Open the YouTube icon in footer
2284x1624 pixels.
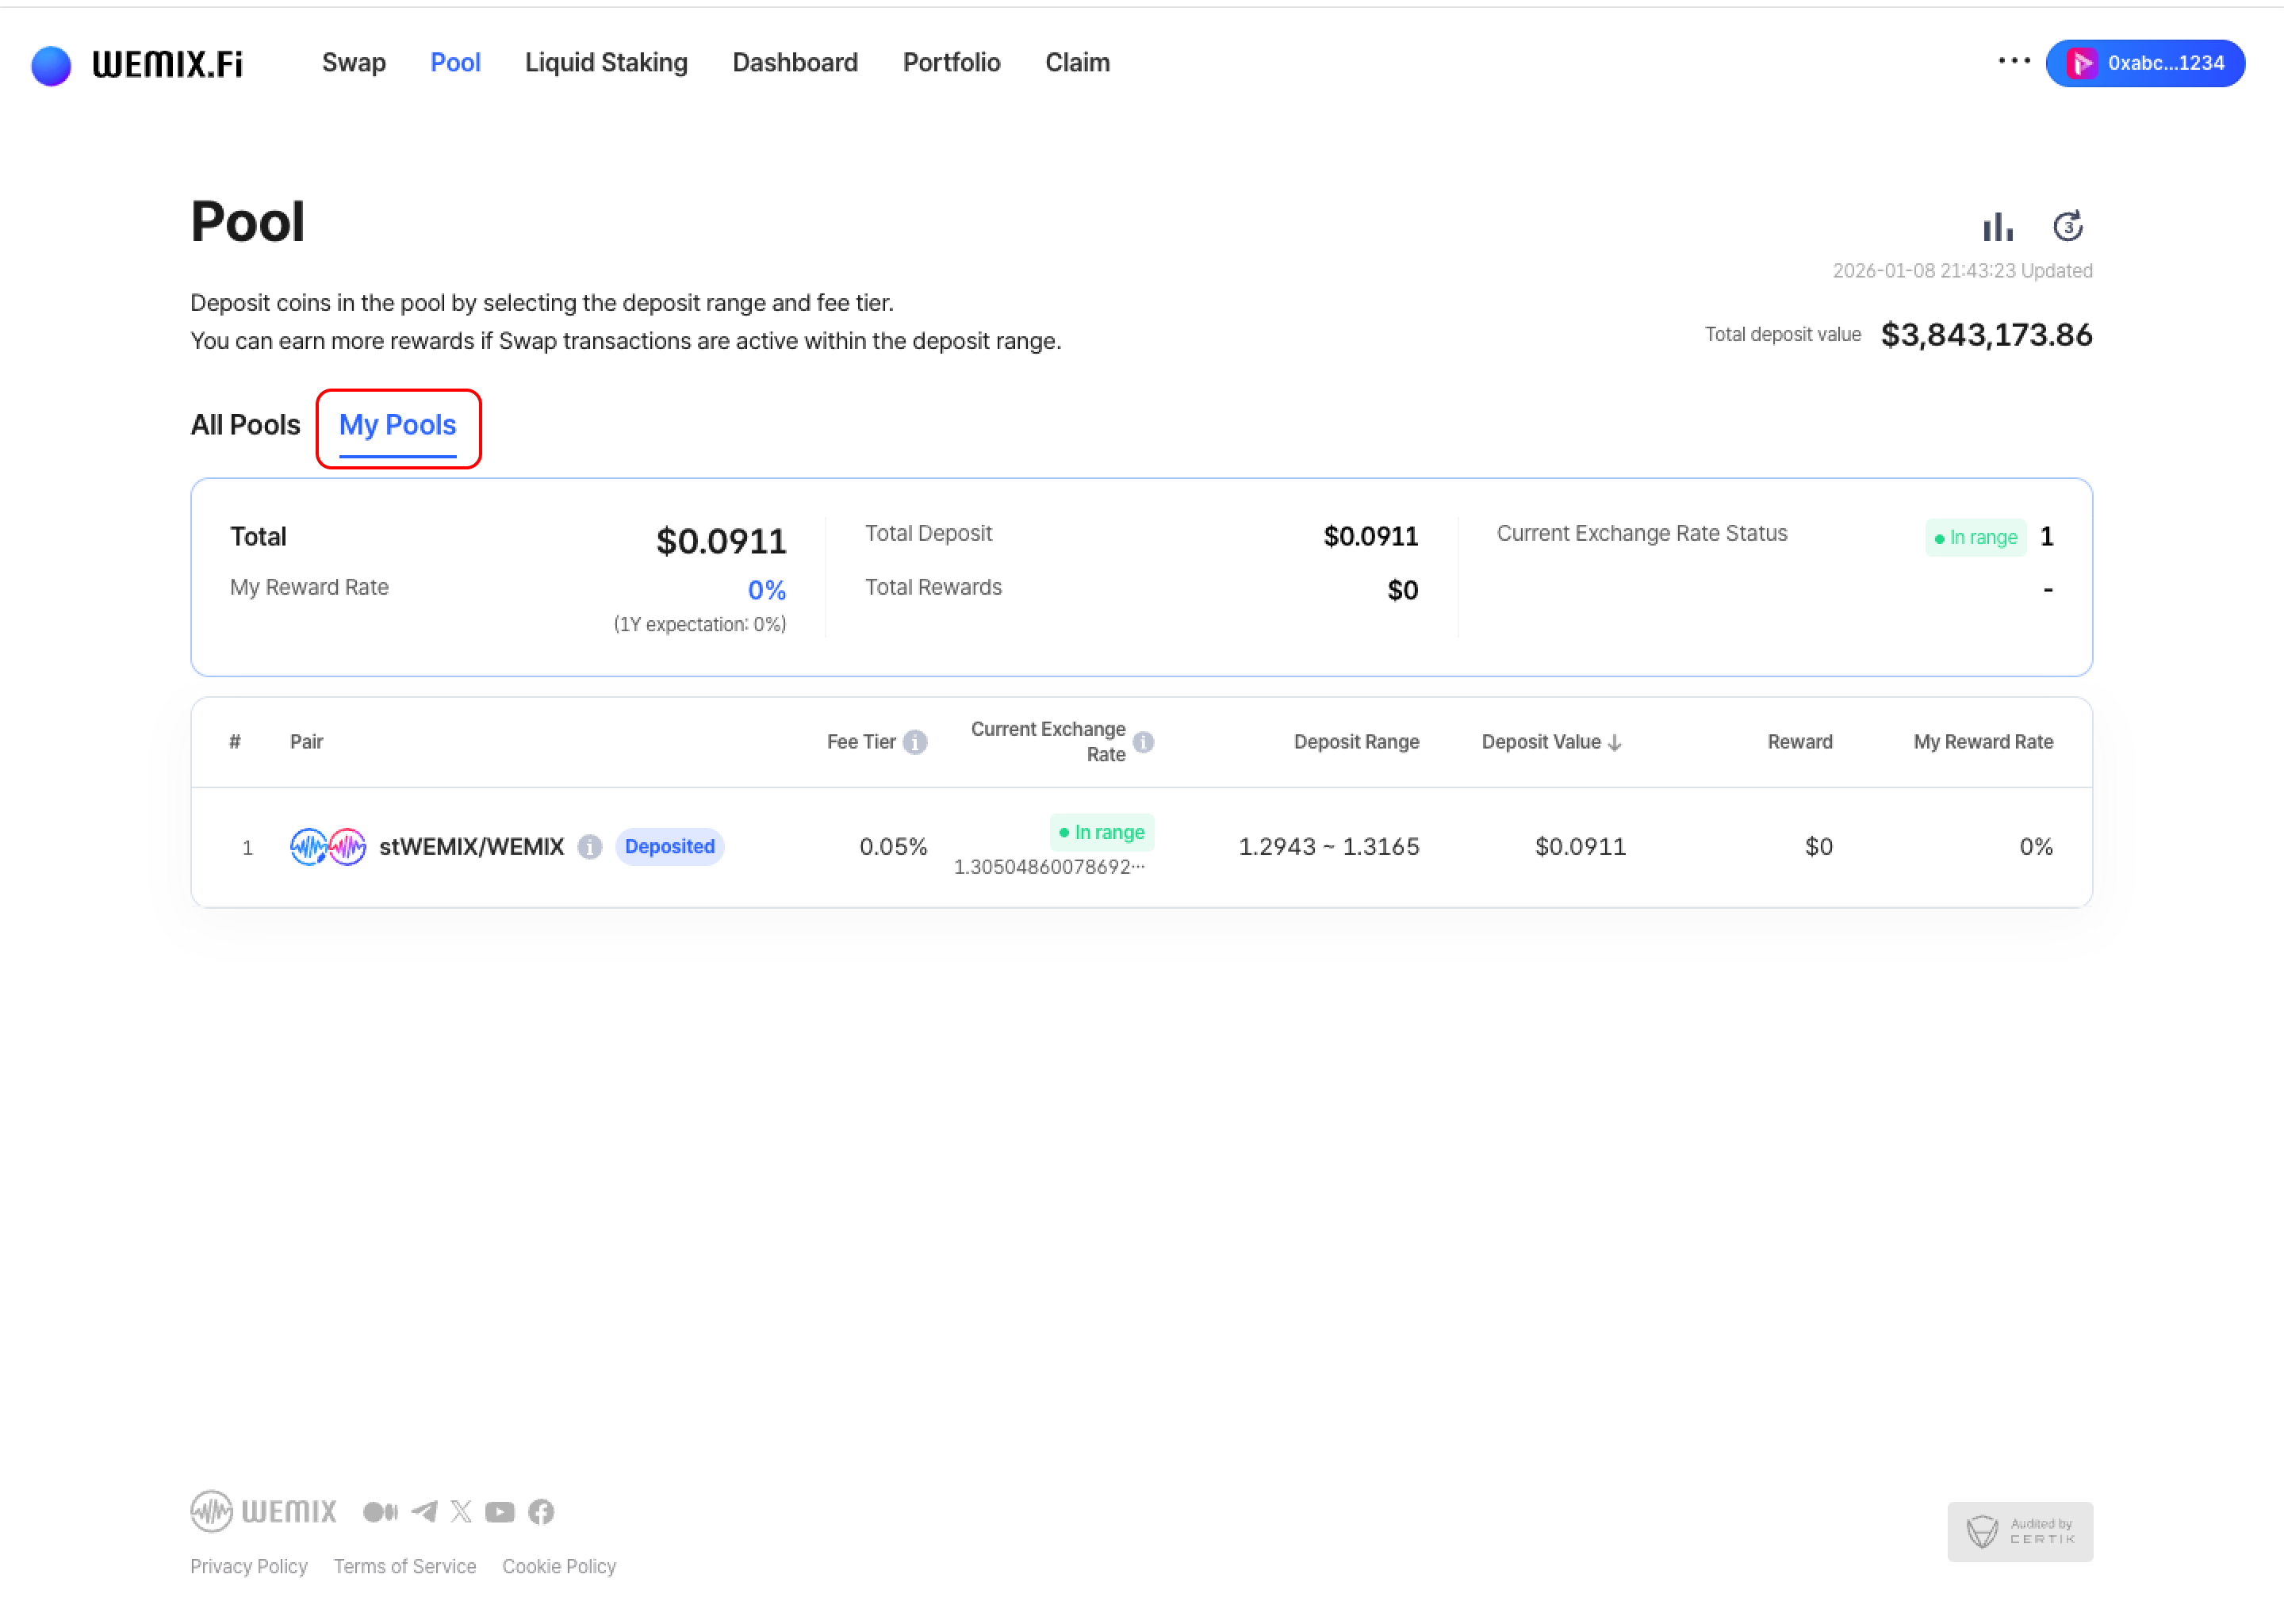click(500, 1511)
